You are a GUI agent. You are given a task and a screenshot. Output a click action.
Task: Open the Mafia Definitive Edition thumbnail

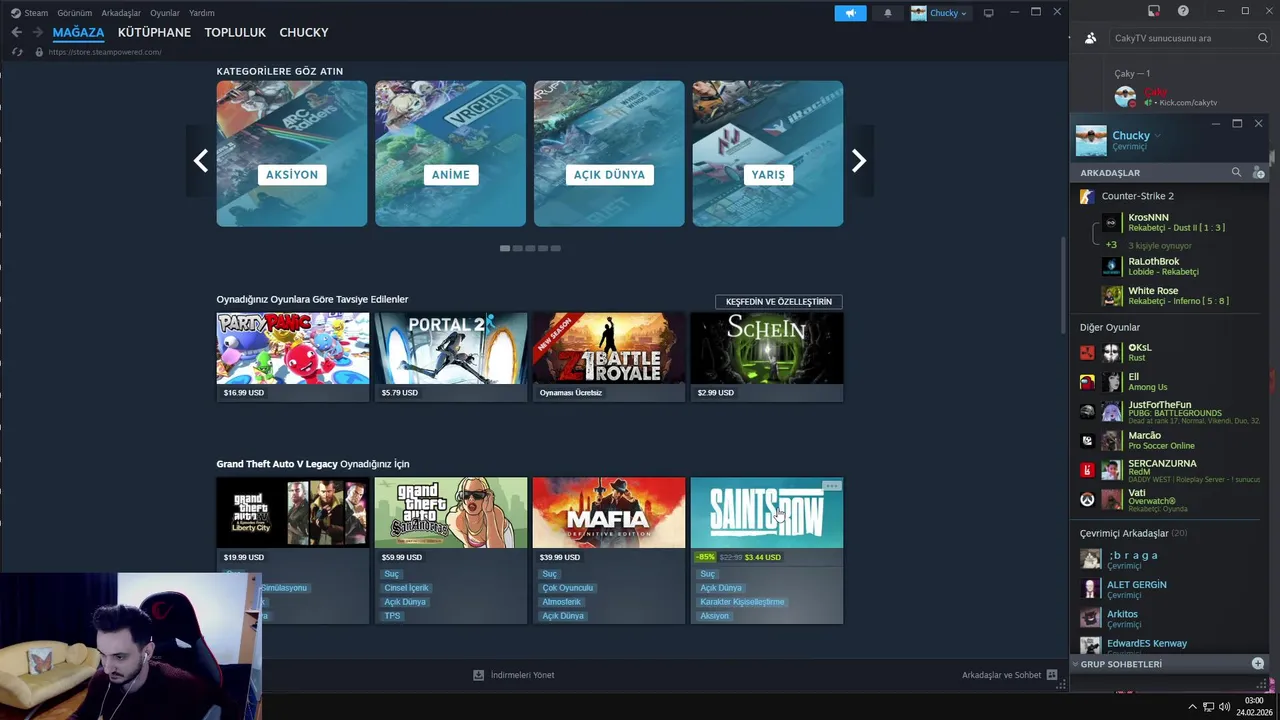609,513
